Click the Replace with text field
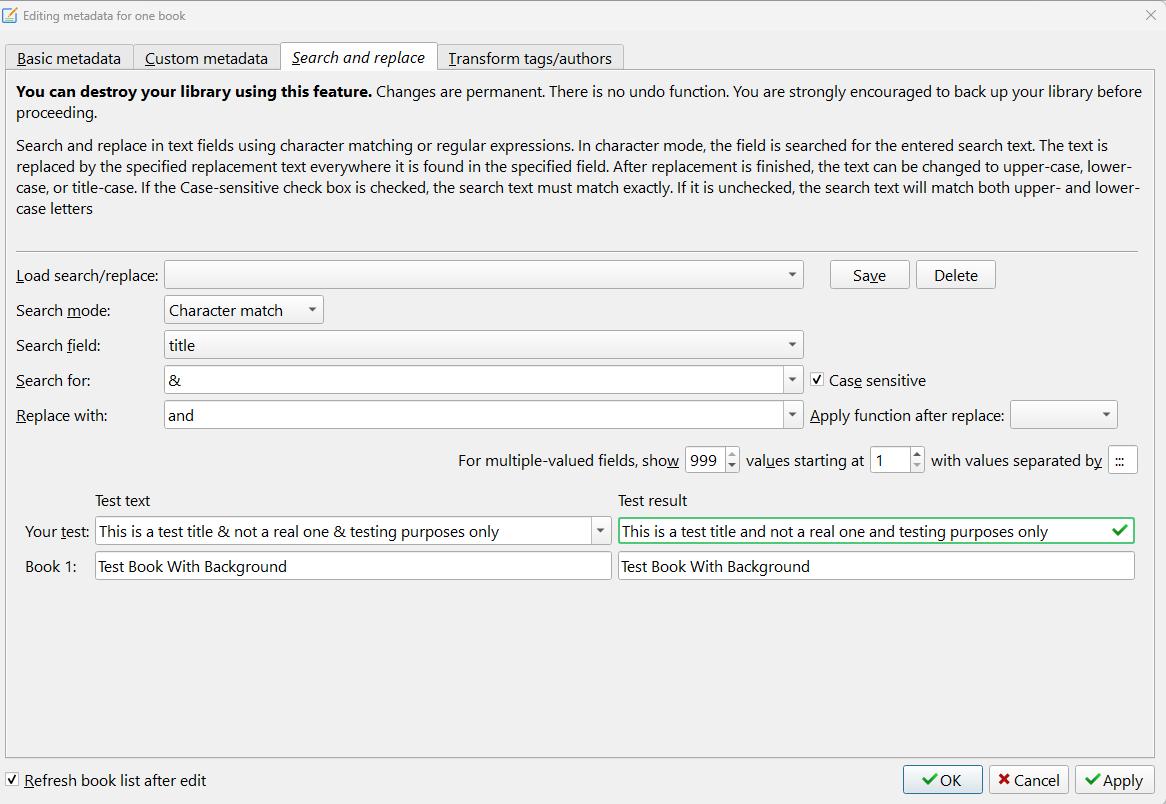1166x804 pixels. (x=474, y=415)
